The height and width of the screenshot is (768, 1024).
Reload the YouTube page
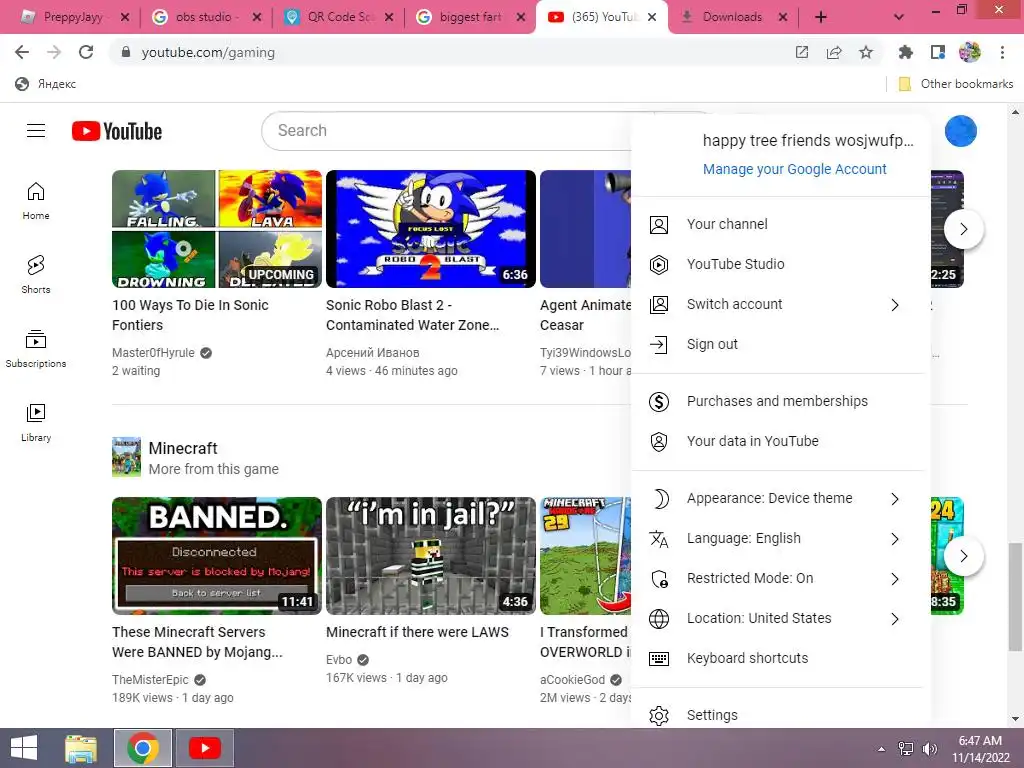86,52
